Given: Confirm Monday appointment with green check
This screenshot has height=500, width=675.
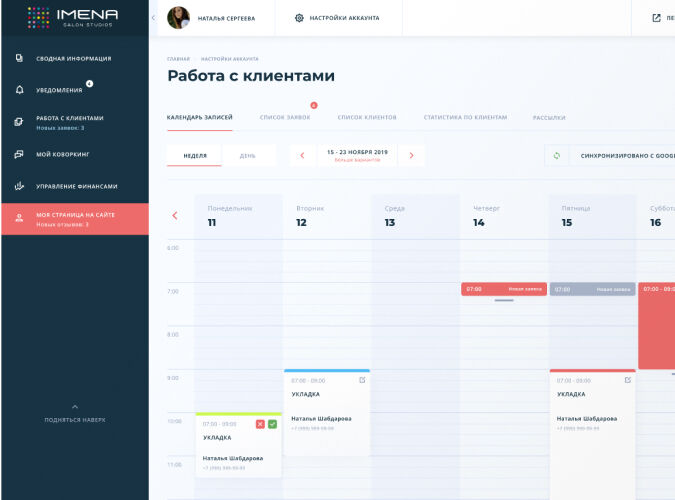Looking at the screenshot, I should point(272,424).
